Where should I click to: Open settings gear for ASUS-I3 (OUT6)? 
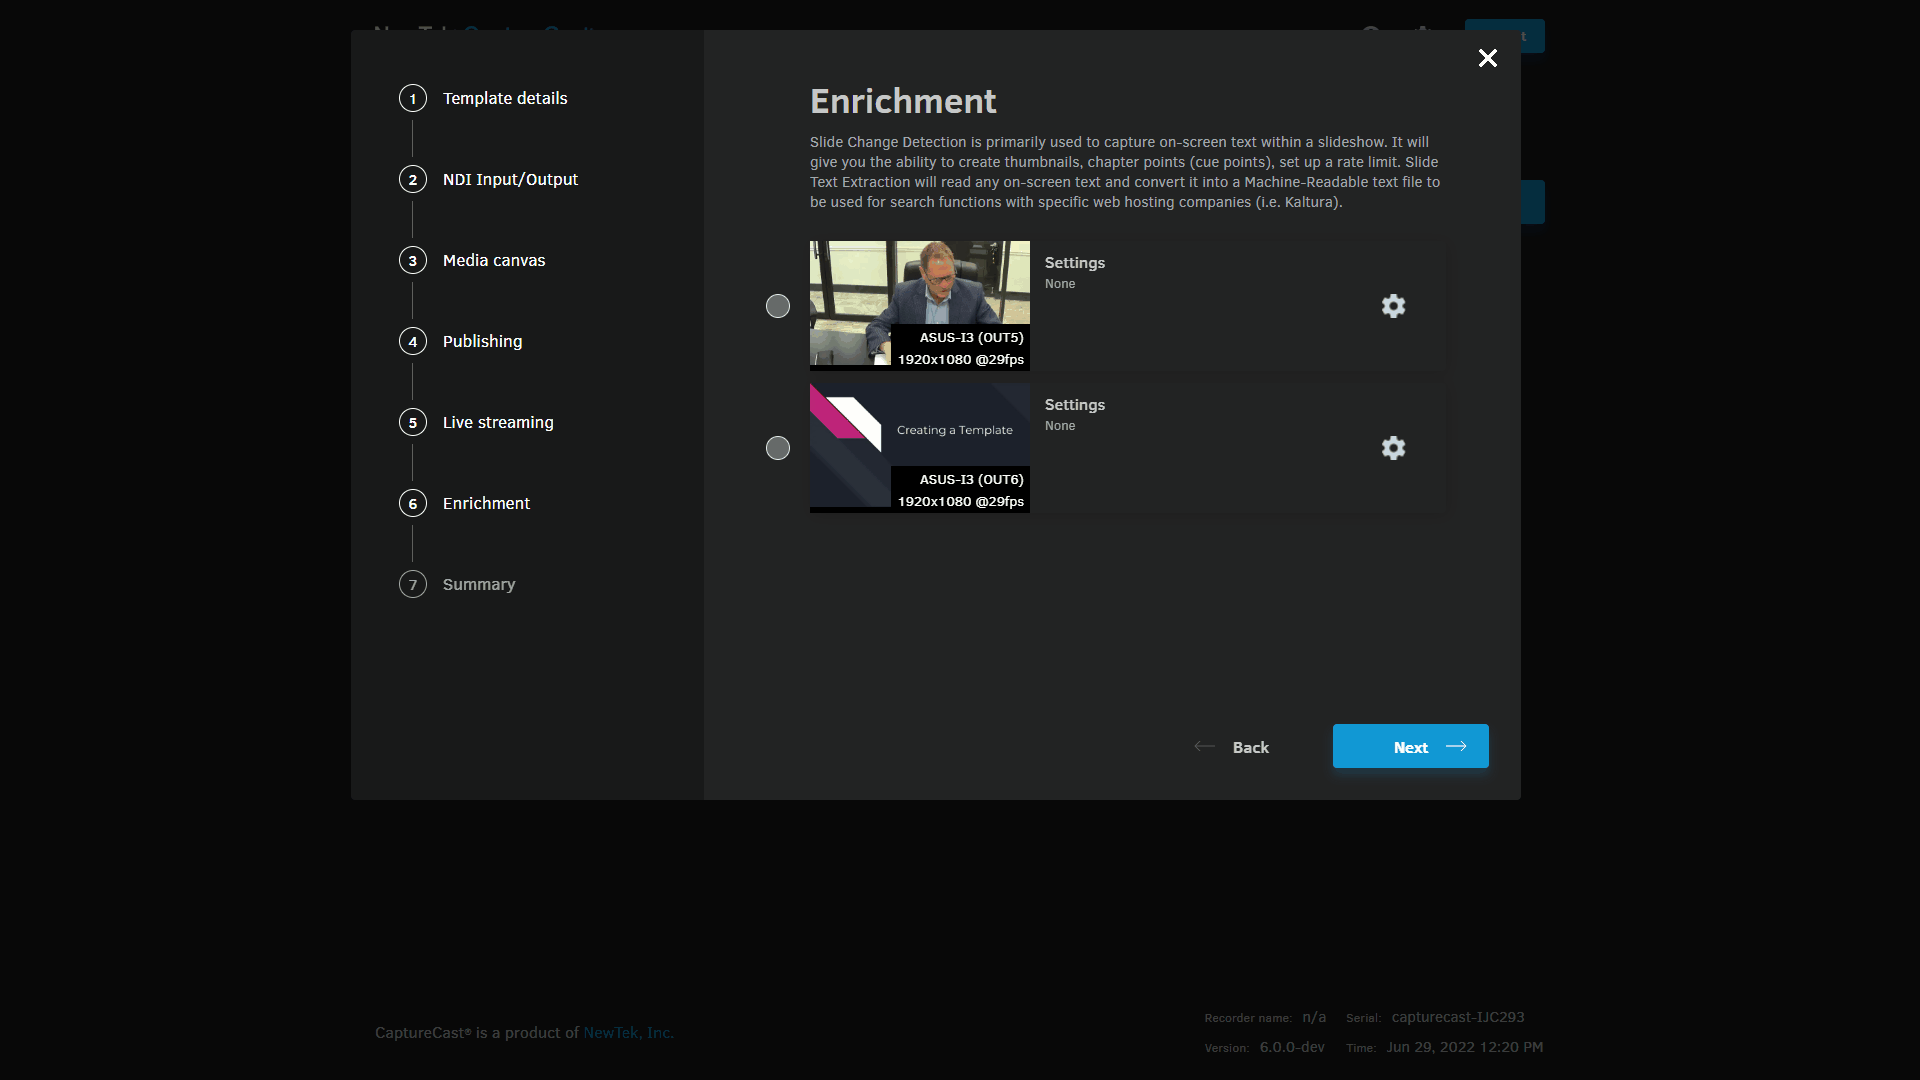coord(1393,448)
